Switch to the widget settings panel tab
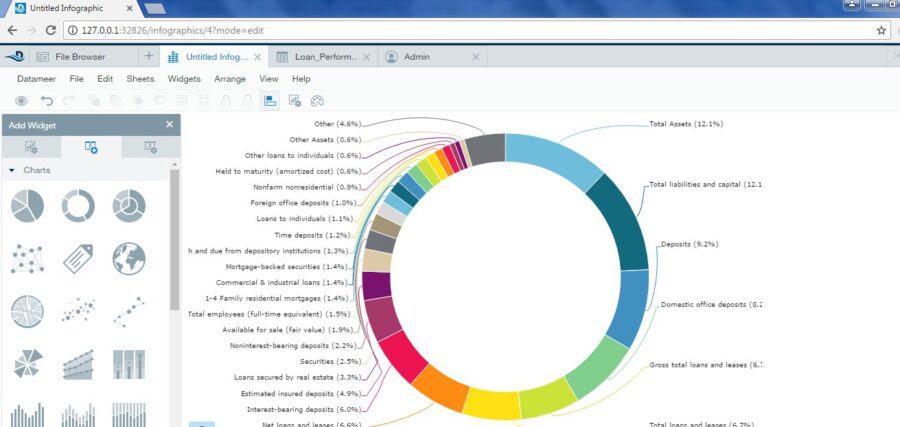The height and width of the screenshot is (427, 900). (31, 147)
